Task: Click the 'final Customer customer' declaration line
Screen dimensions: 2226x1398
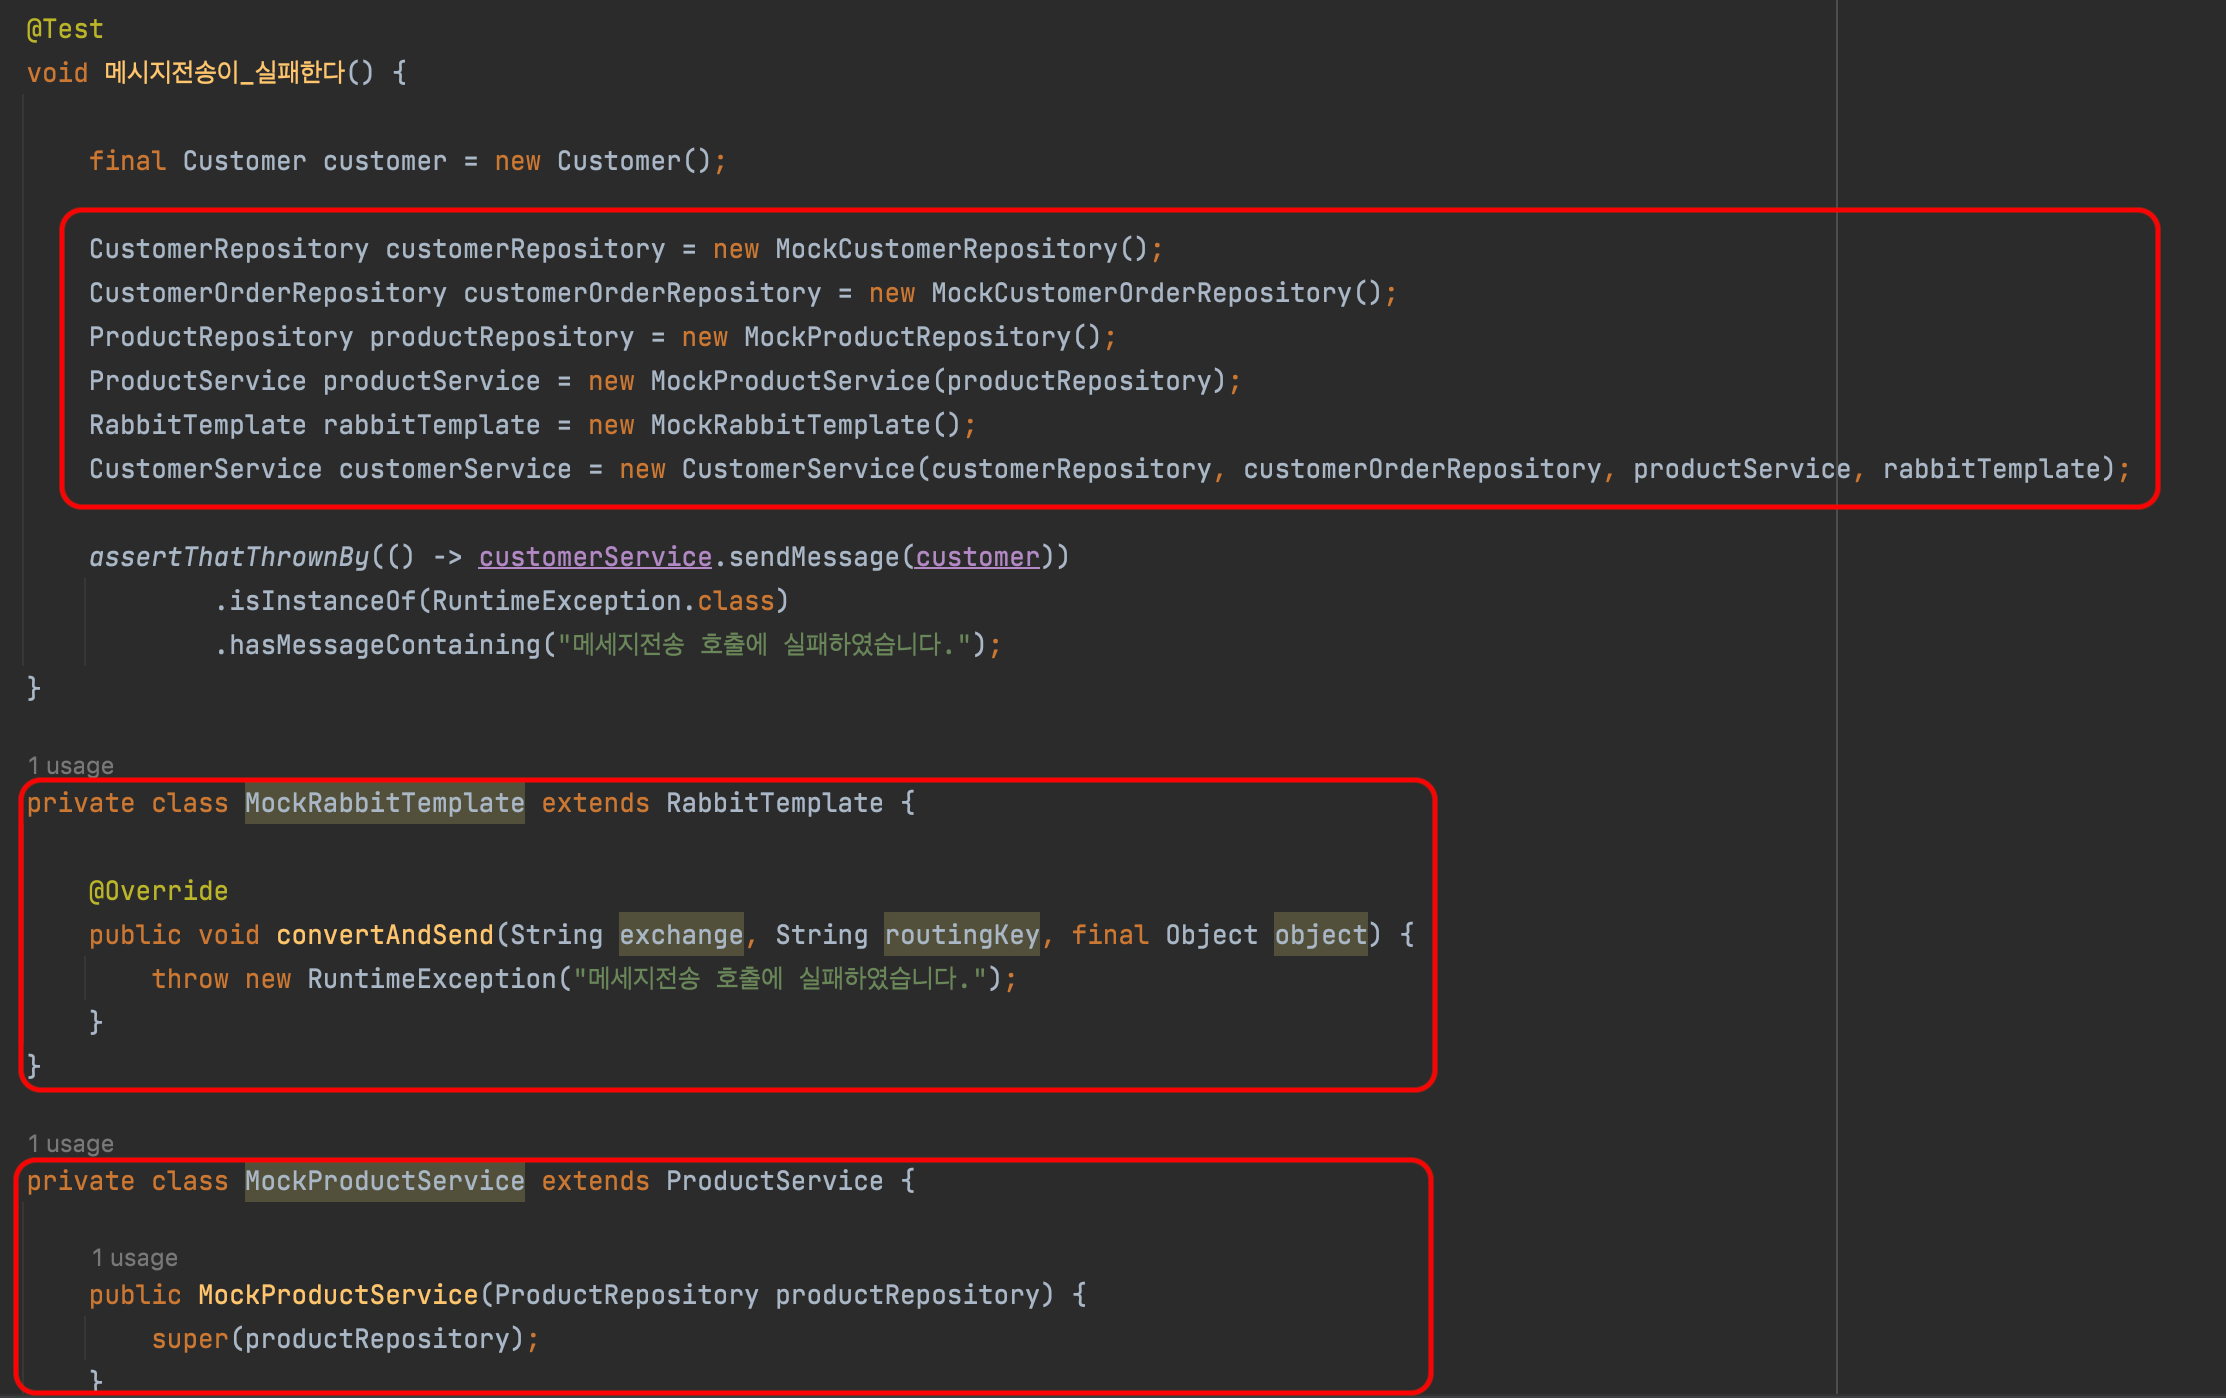Action: (x=408, y=161)
